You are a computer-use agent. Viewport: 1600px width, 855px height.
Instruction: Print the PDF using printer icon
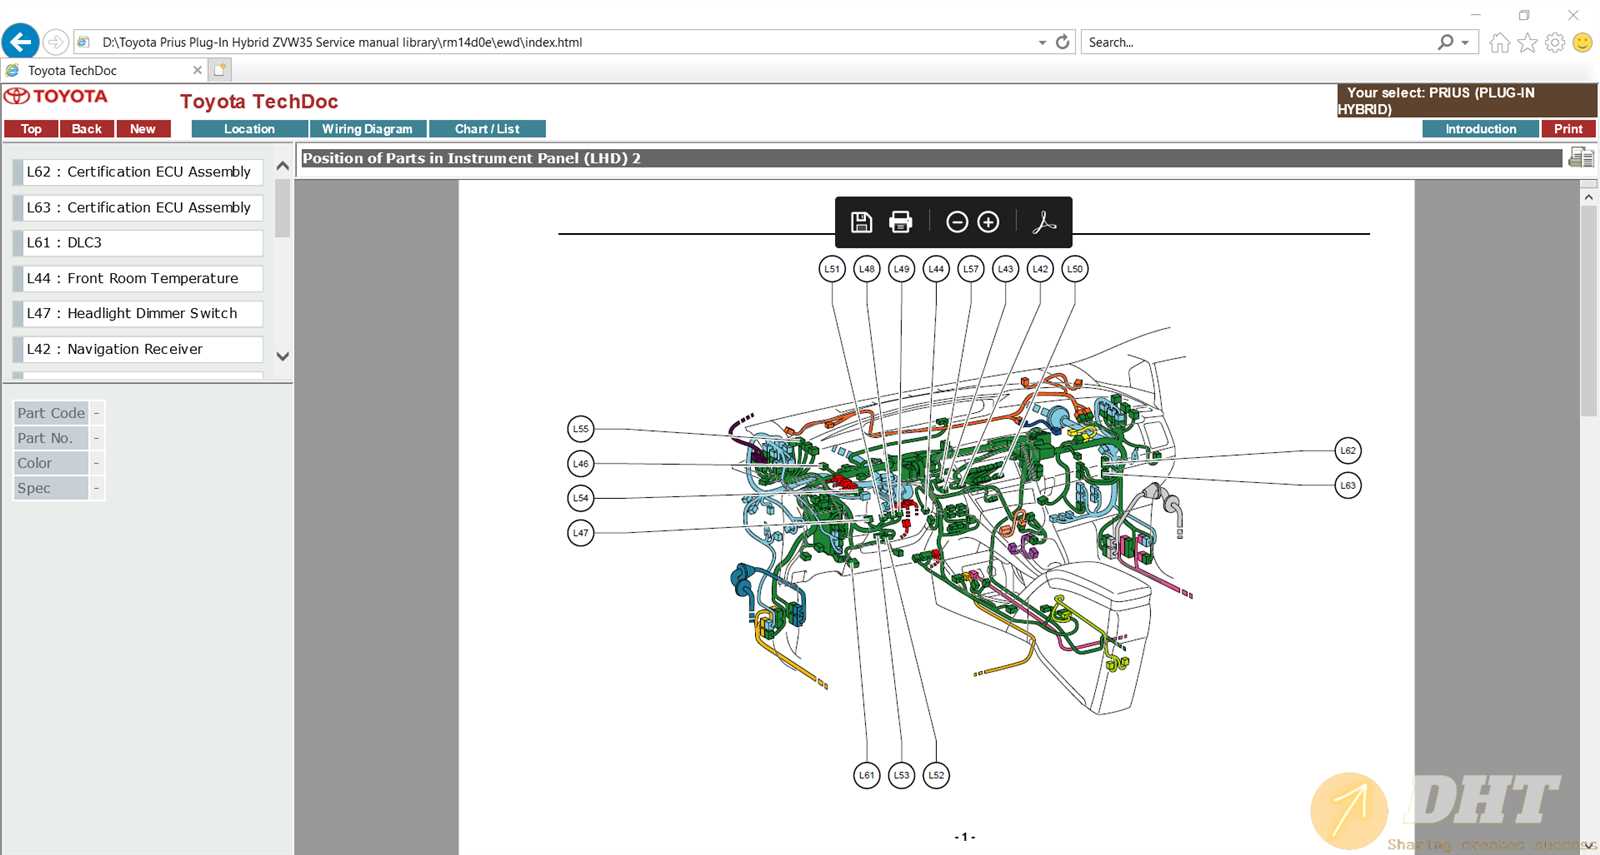coord(900,222)
